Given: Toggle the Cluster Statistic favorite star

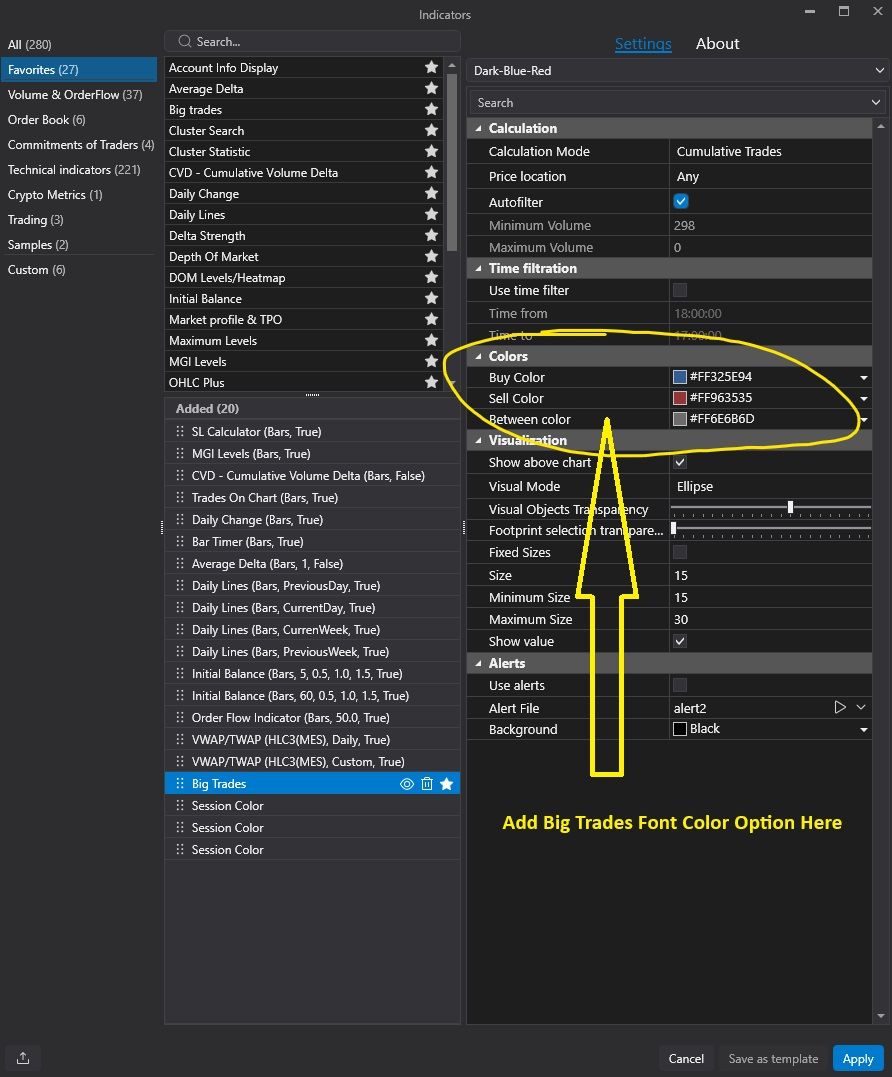Looking at the screenshot, I should pos(431,151).
